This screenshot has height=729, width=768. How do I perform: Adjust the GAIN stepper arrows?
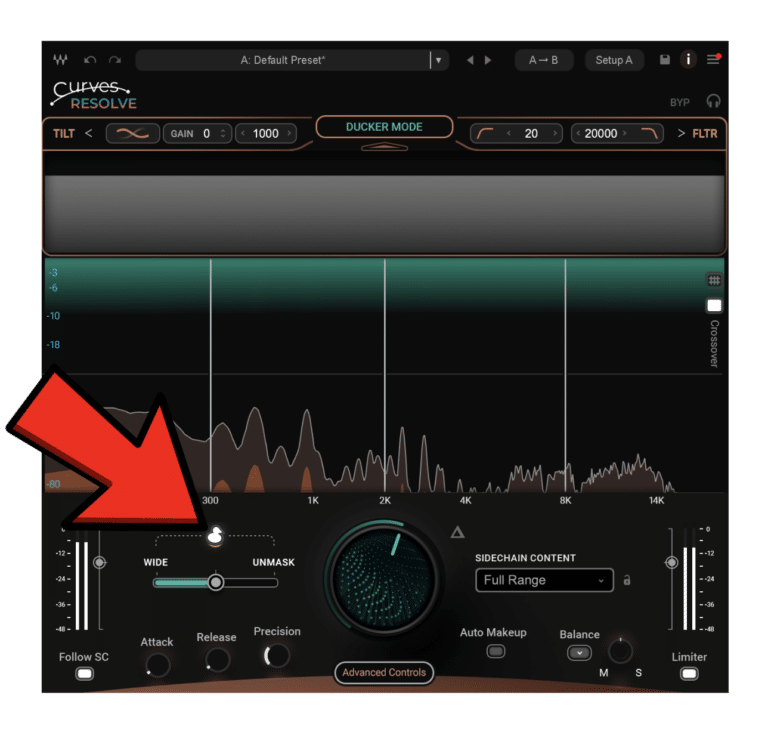click(x=223, y=133)
